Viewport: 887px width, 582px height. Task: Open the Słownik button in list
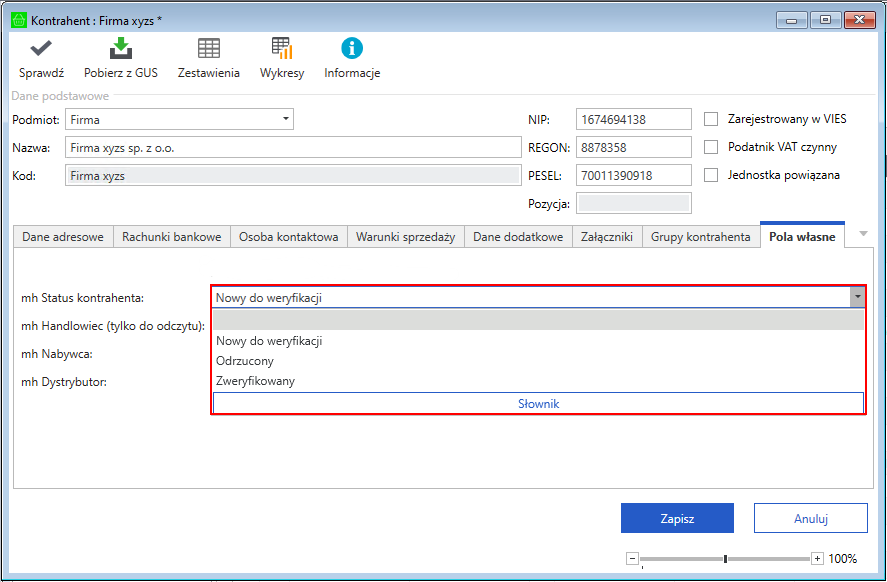pos(538,403)
